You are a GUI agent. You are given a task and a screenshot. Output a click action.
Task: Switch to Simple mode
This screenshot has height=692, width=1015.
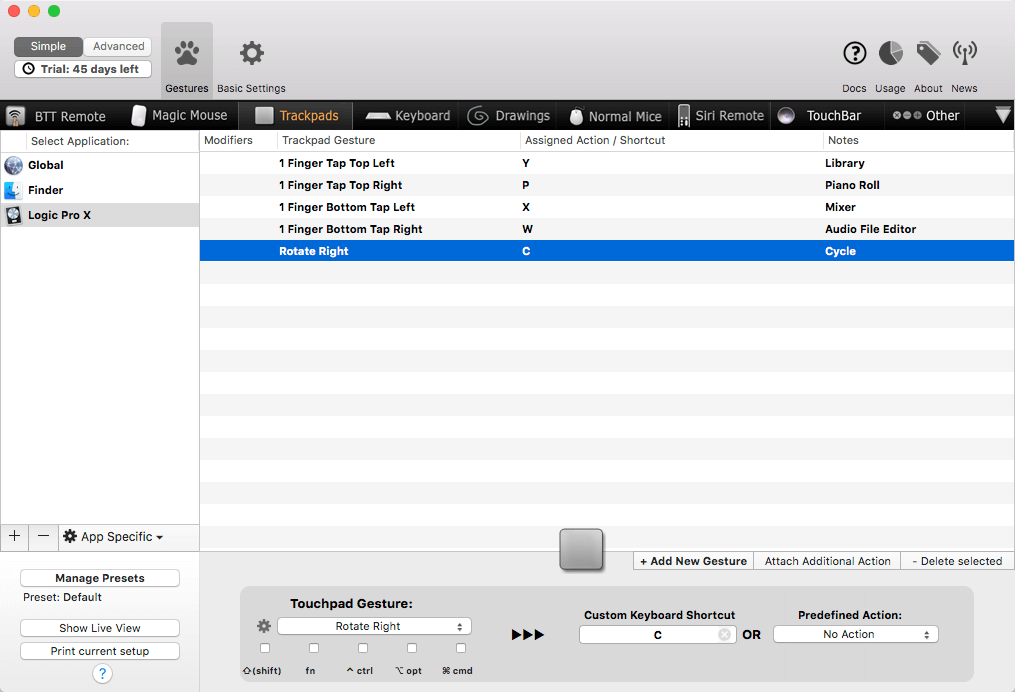tap(49, 47)
